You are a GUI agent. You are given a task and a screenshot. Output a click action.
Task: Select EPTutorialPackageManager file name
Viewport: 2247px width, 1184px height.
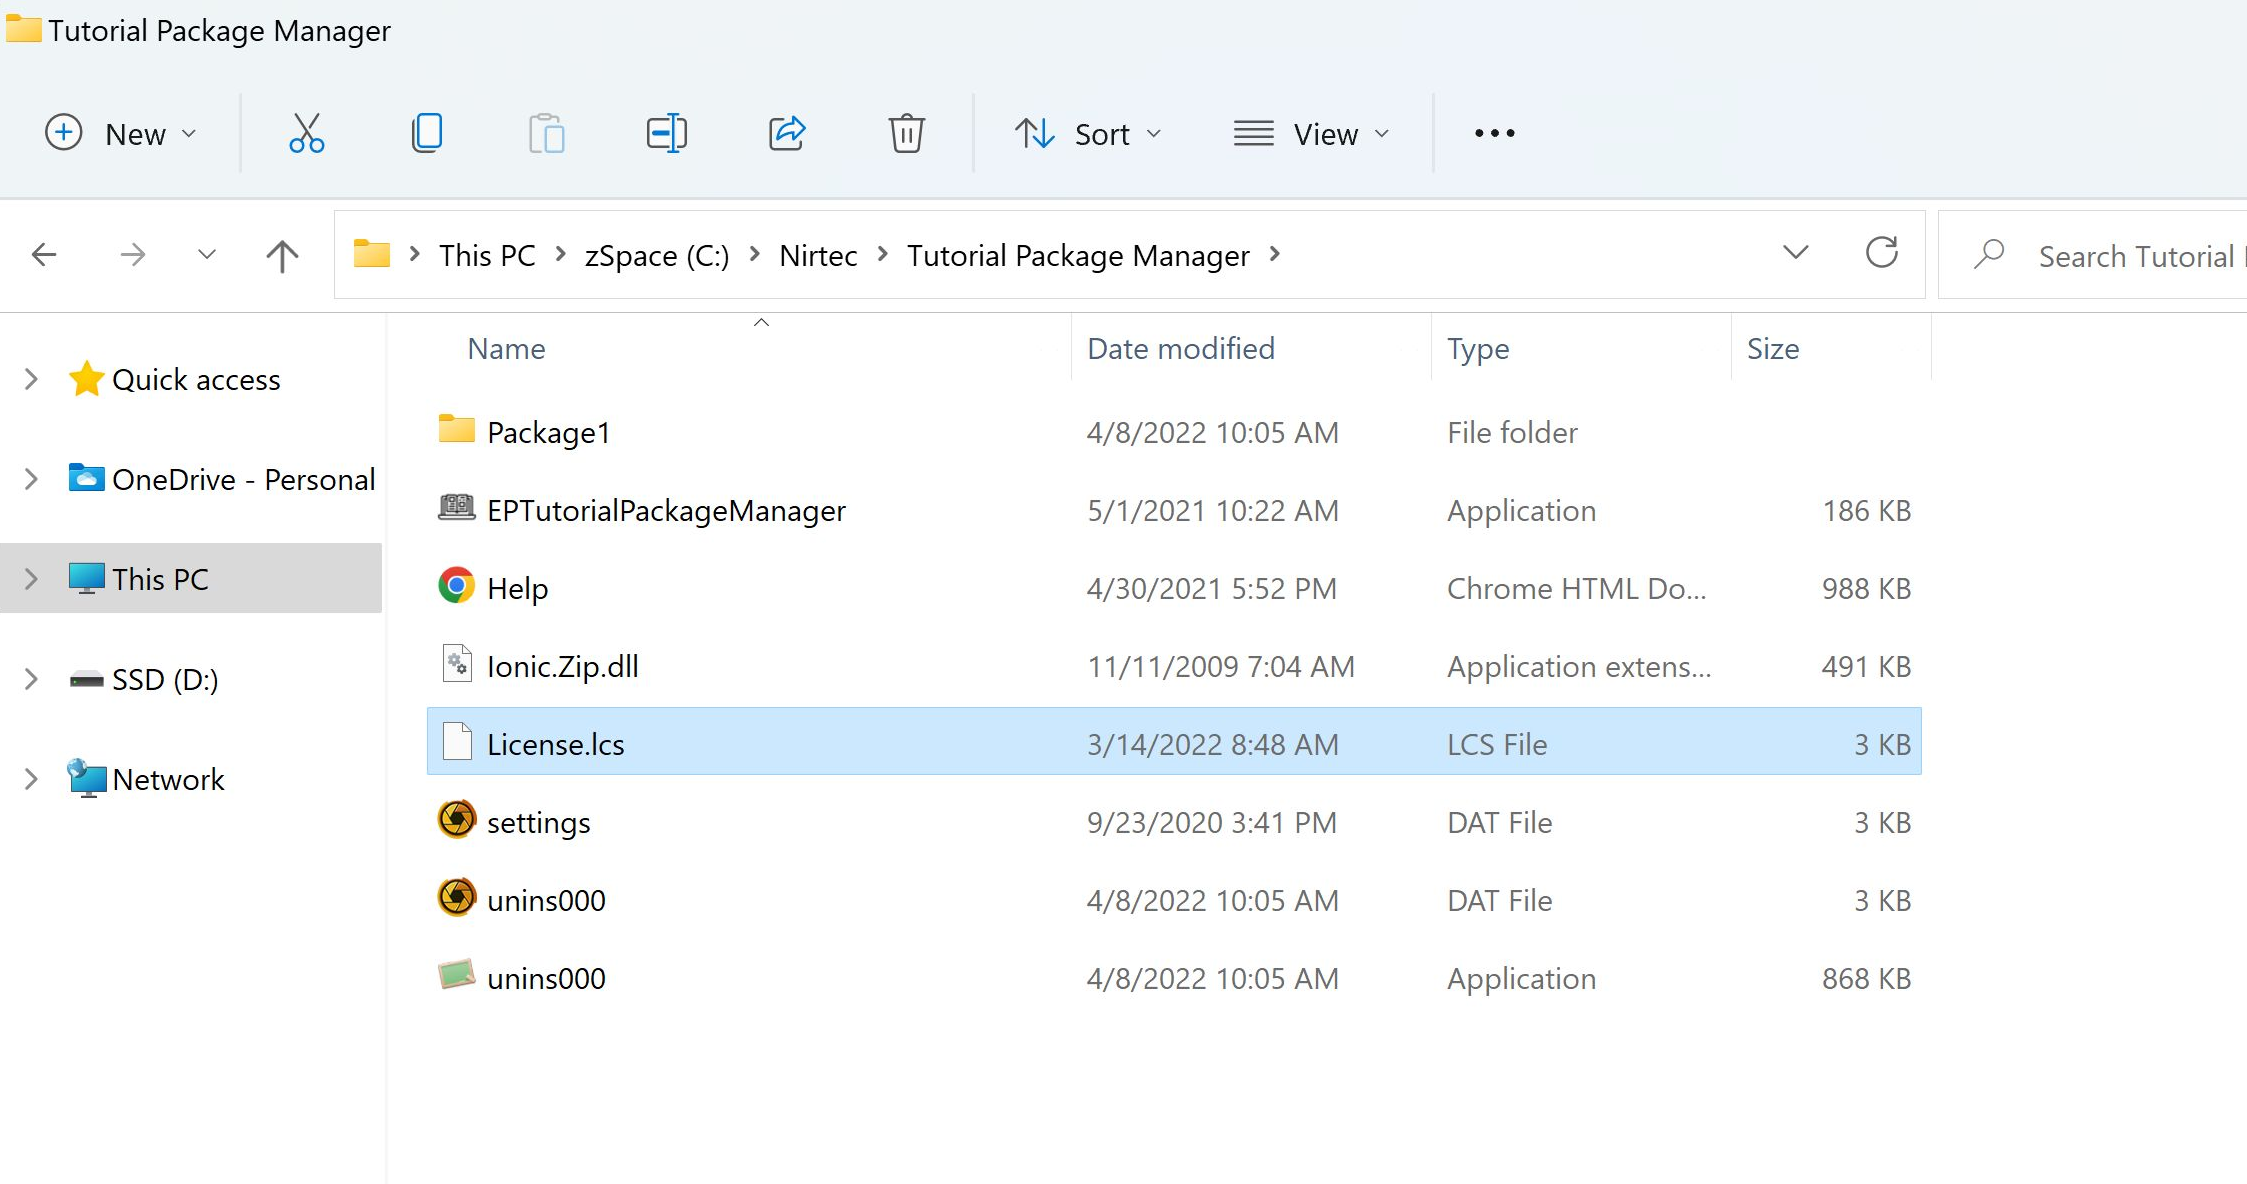click(666, 510)
